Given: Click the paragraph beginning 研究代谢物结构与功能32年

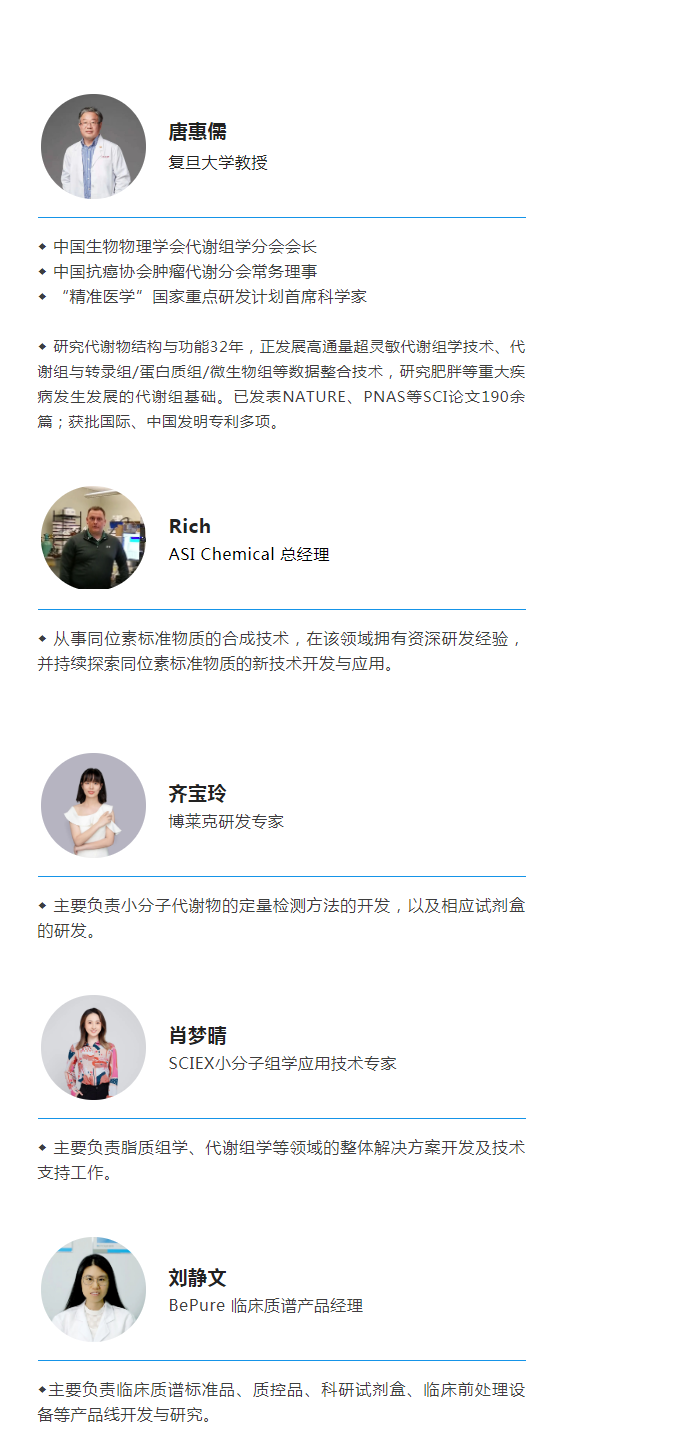Looking at the screenshot, I should click(x=282, y=384).
